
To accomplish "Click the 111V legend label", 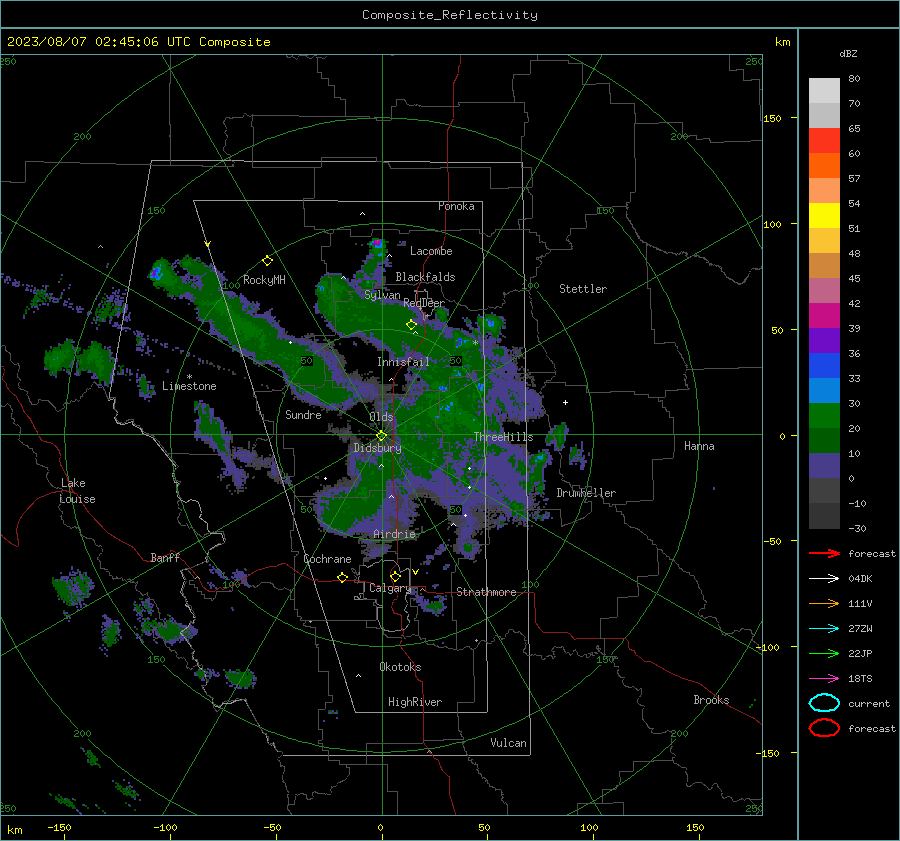I will [x=860, y=603].
